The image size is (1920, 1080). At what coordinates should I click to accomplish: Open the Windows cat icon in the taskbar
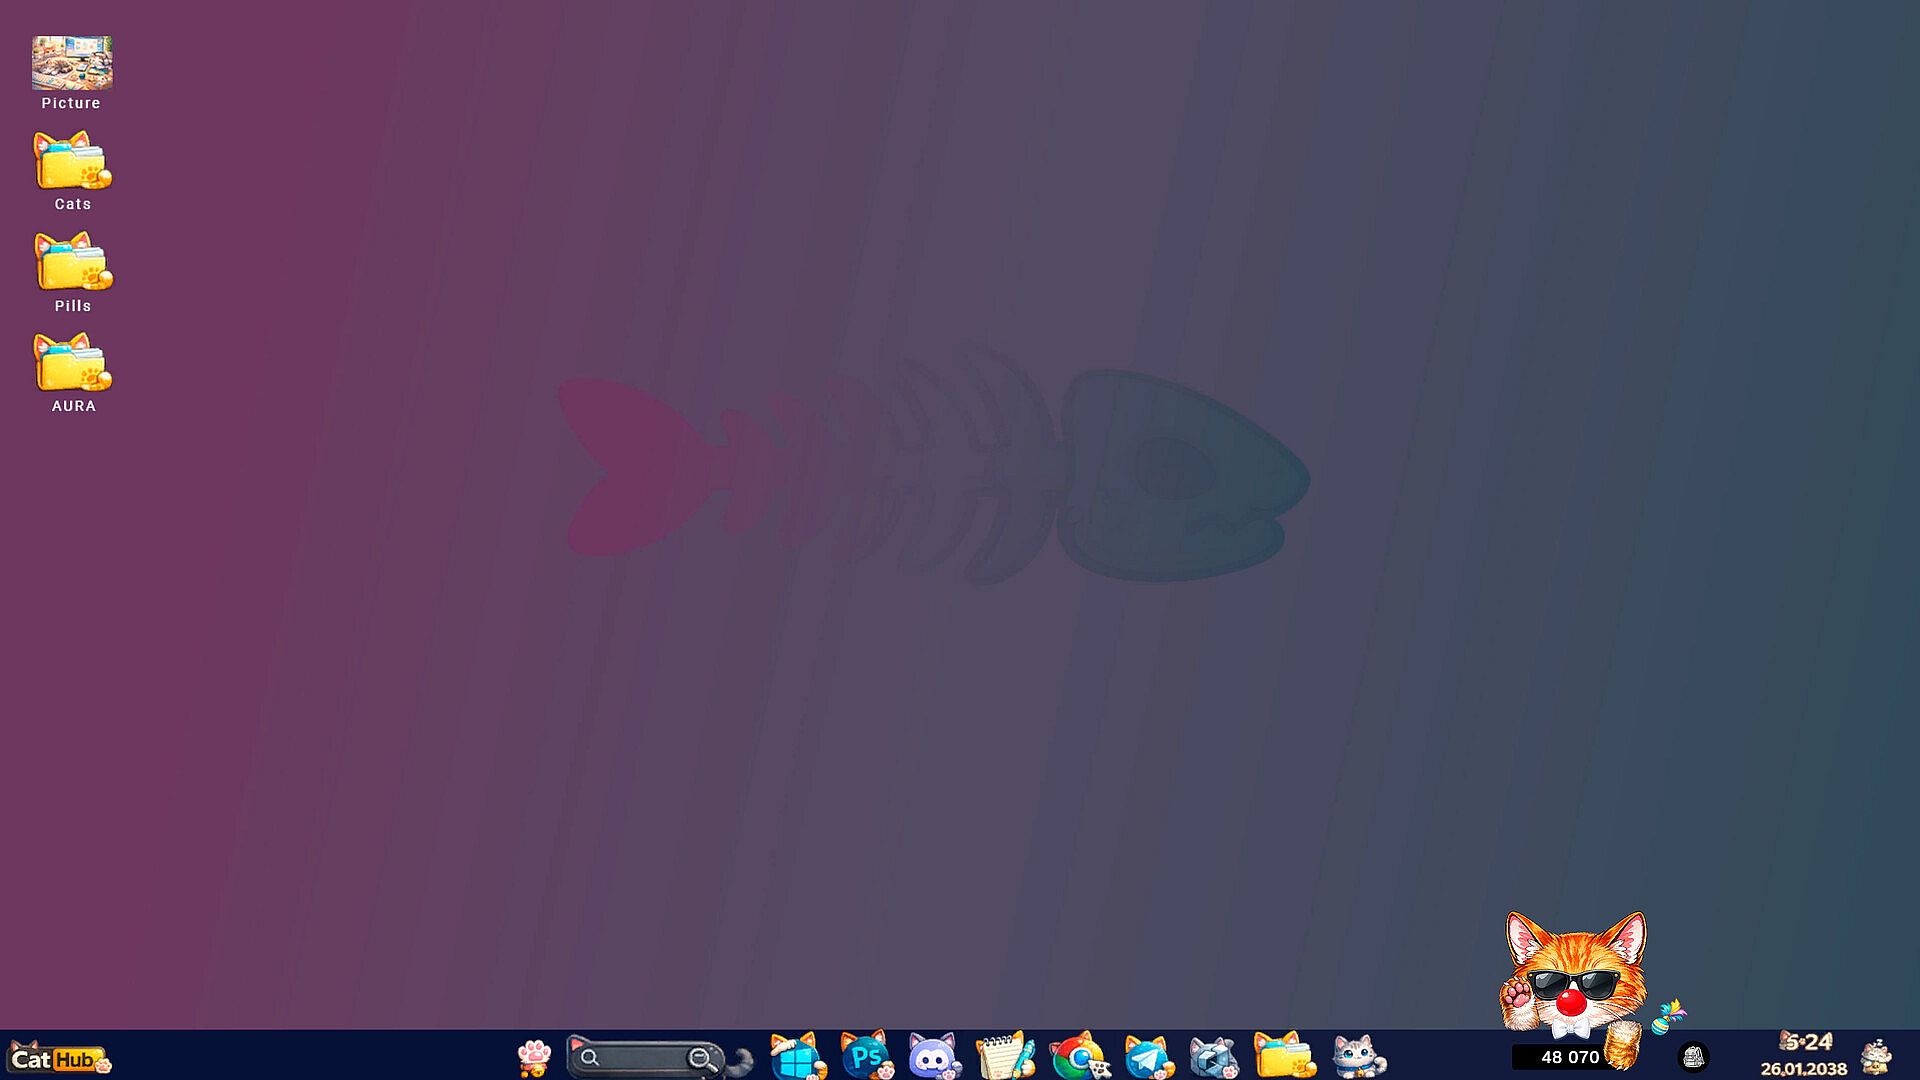pyautogui.click(x=796, y=1057)
